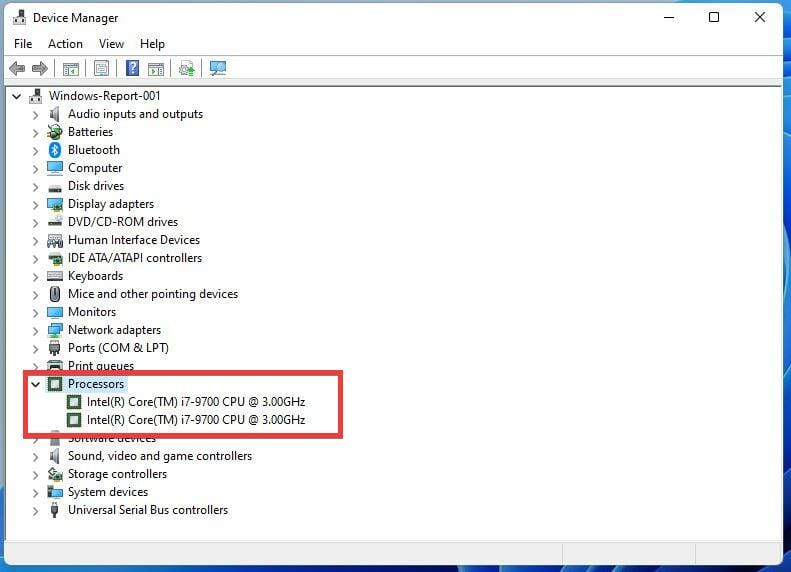Click the Sound video controllers speaker icon

point(54,456)
